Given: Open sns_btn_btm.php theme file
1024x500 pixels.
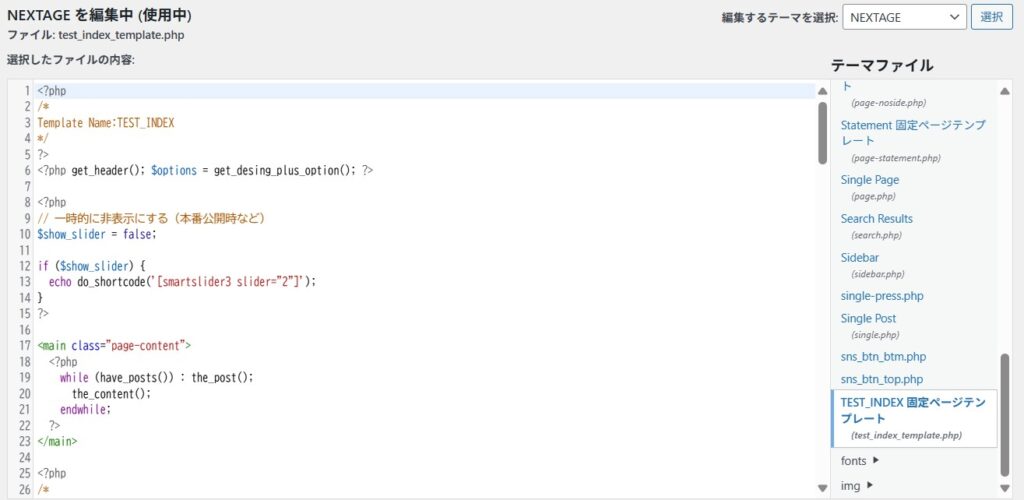Looking at the screenshot, I should point(884,357).
